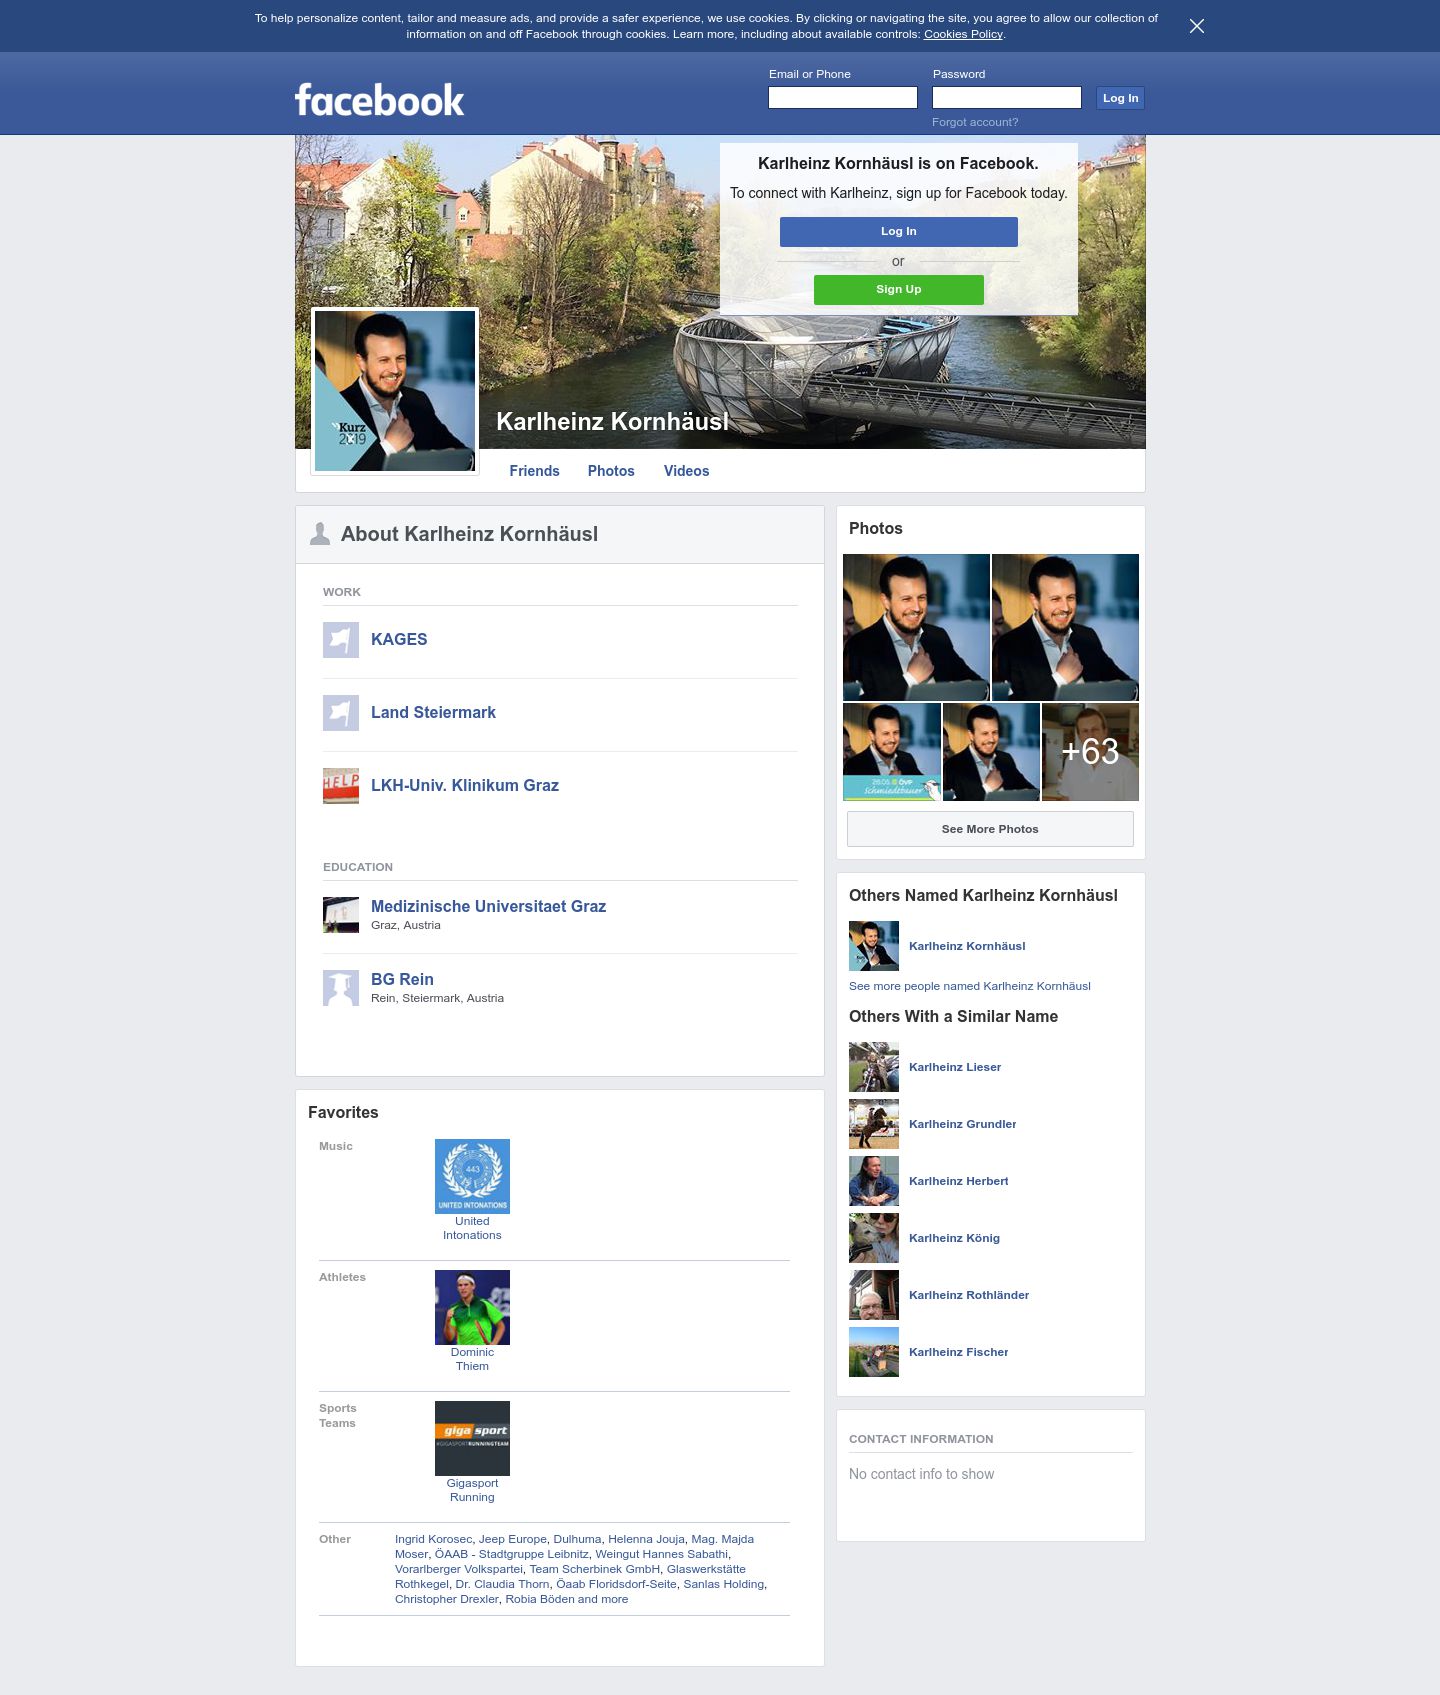Click the header Log In button

click(1120, 98)
